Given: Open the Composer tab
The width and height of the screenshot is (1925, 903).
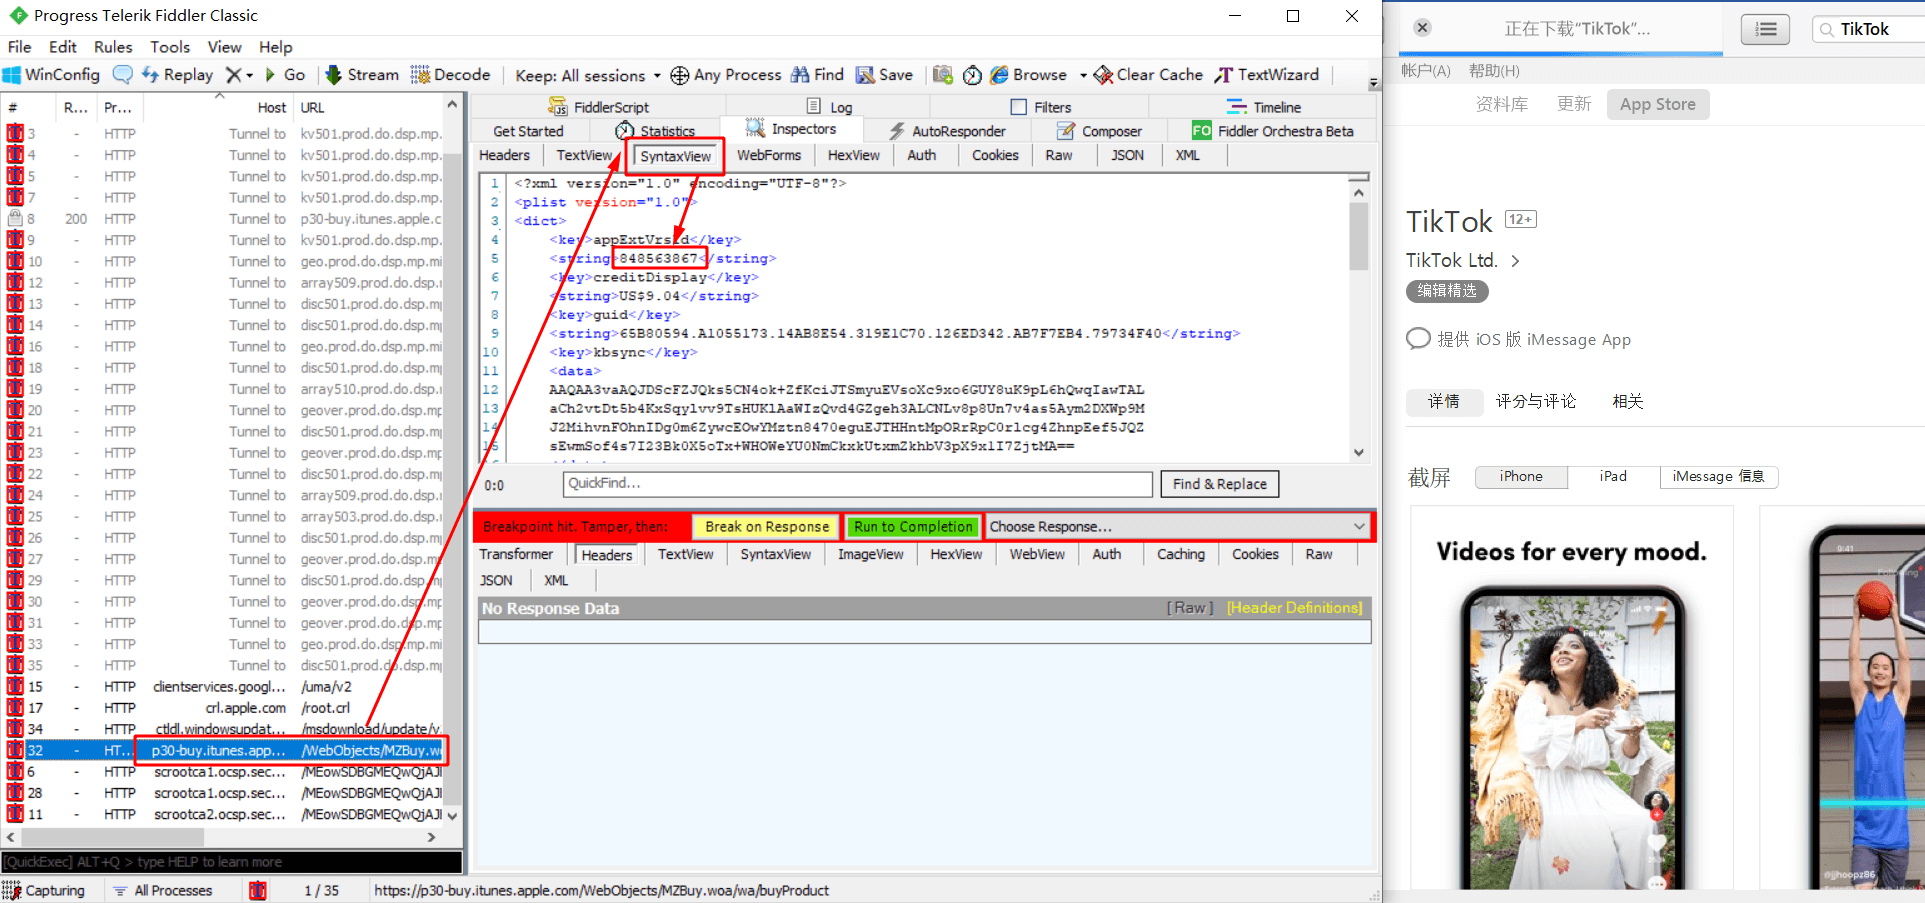Looking at the screenshot, I should pos(1099,131).
